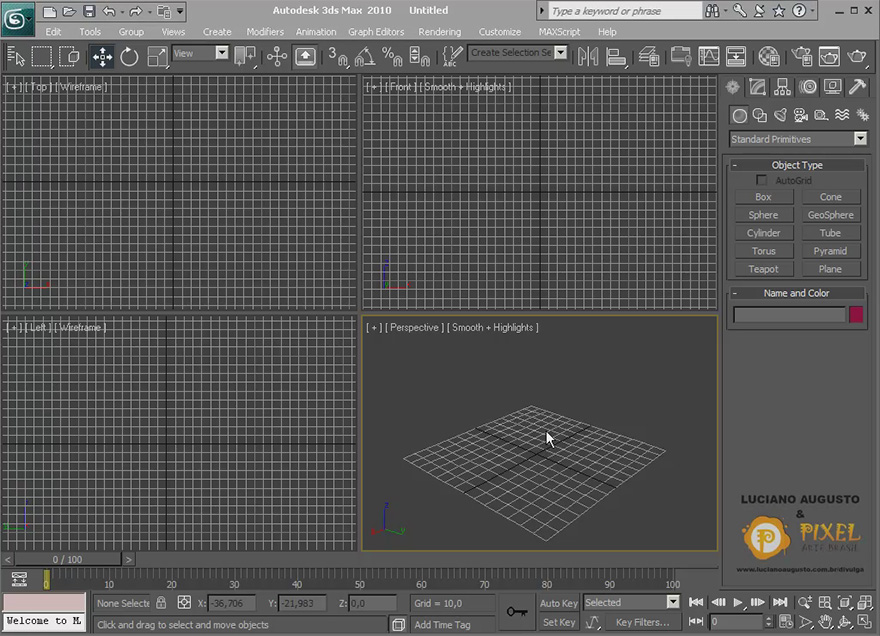Click the Plane primitive button
Screen dimensions: 880x636
click(831, 269)
